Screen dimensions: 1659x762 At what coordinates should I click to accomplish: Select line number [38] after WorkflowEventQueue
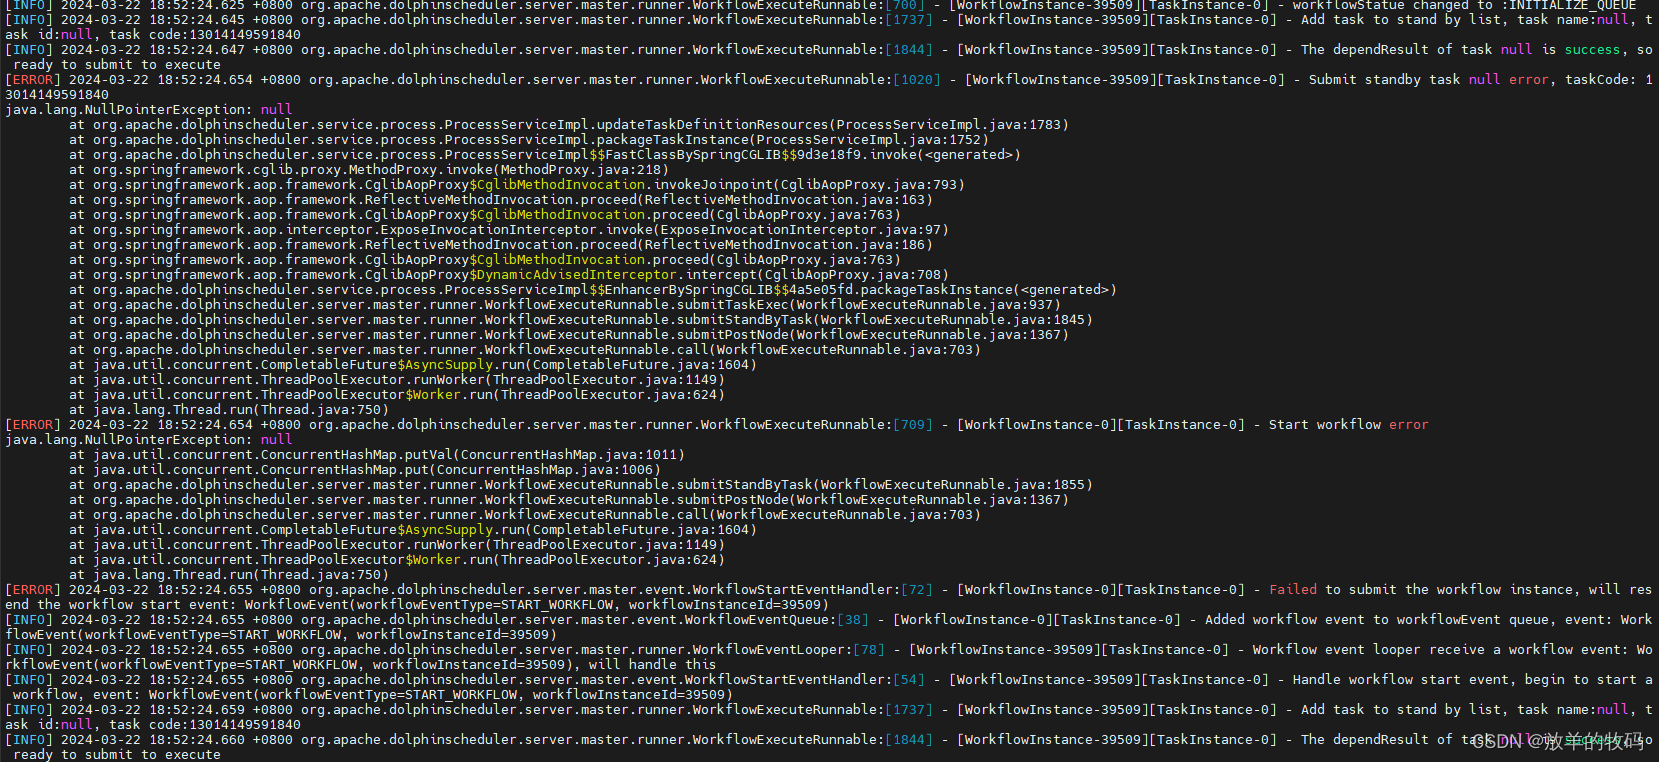[x=853, y=619]
